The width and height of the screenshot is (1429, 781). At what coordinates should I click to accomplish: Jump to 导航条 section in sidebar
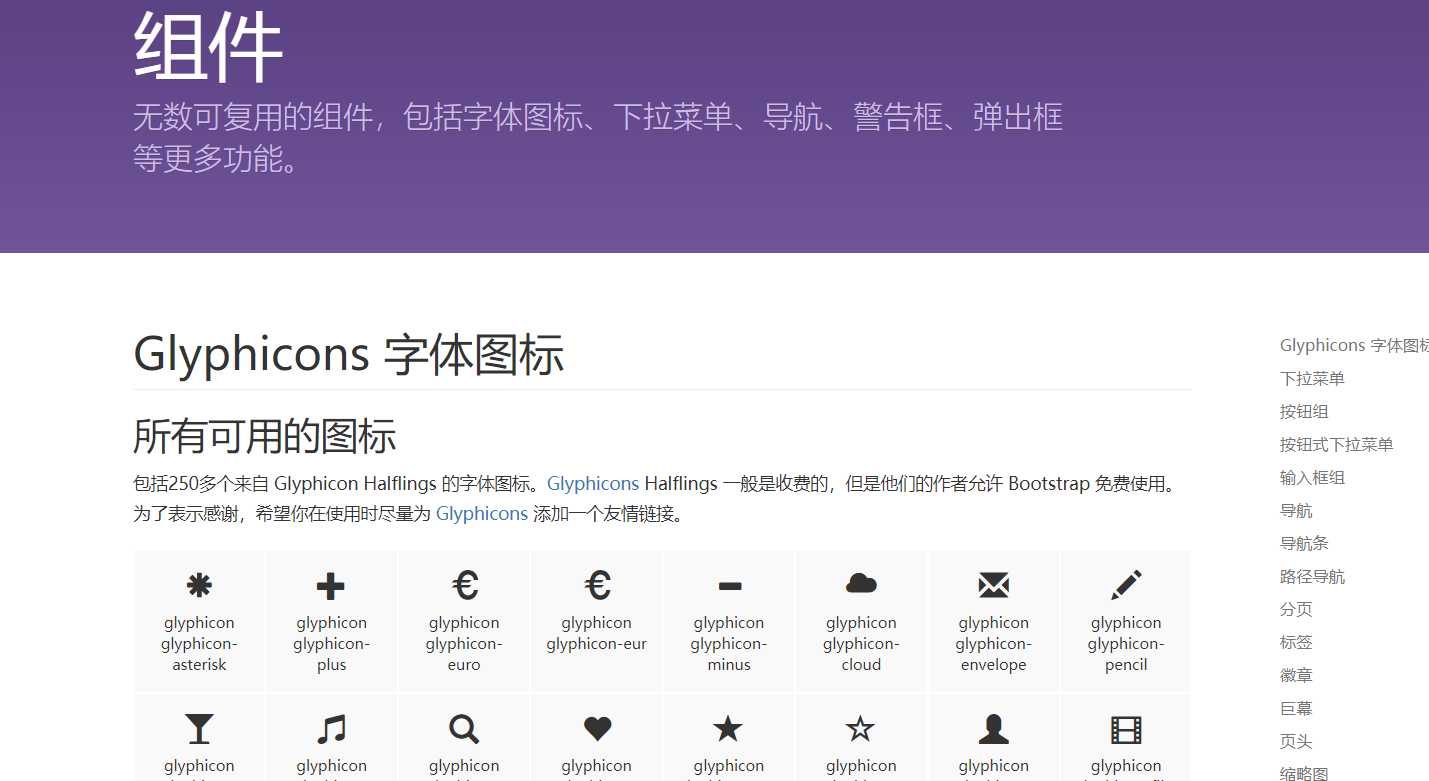(1304, 543)
